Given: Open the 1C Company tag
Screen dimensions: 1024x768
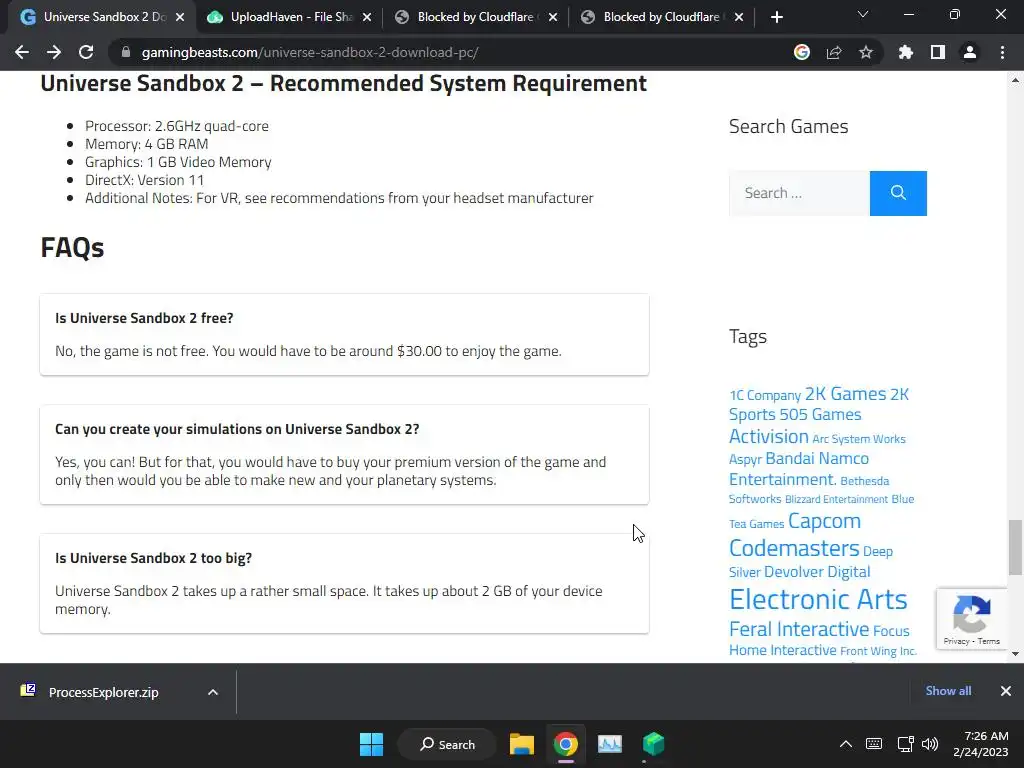Looking at the screenshot, I should [765, 395].
